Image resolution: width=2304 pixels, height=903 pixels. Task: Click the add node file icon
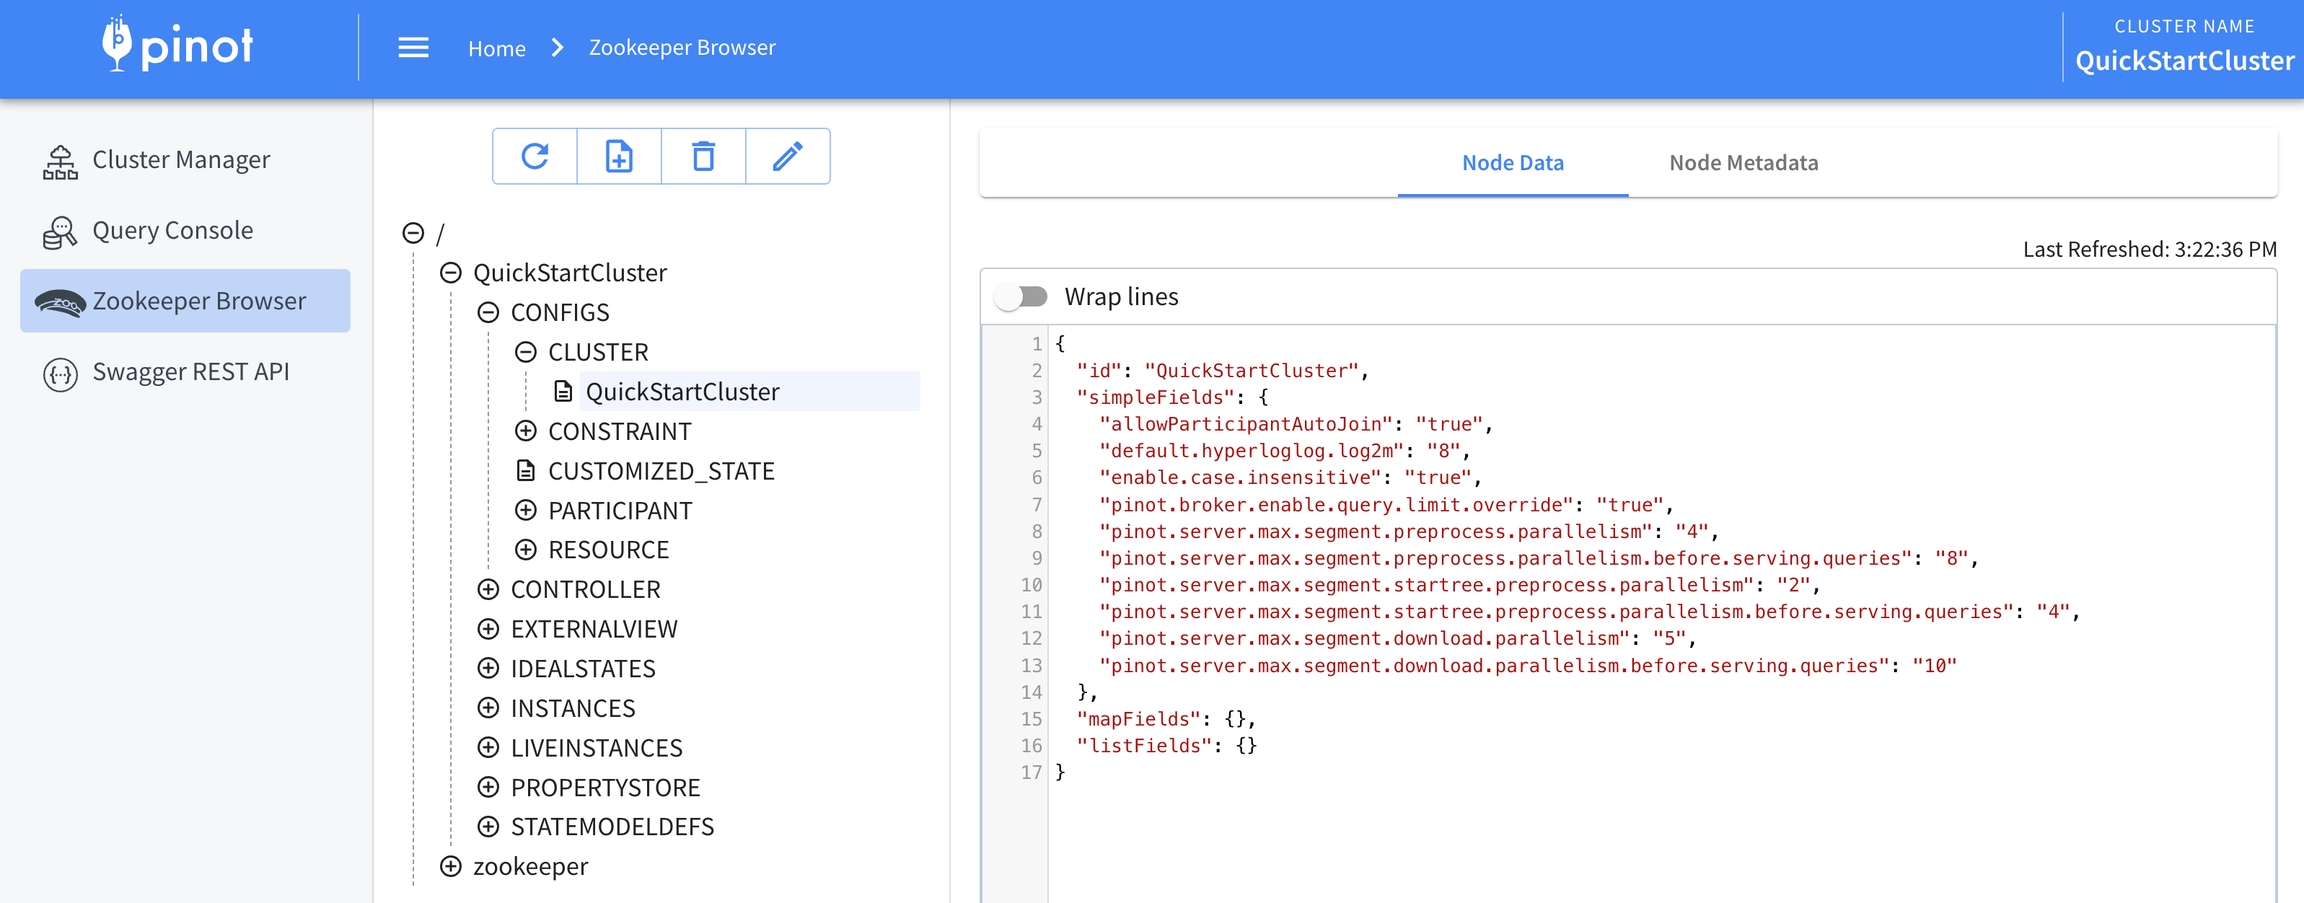(x=619, y=156)
